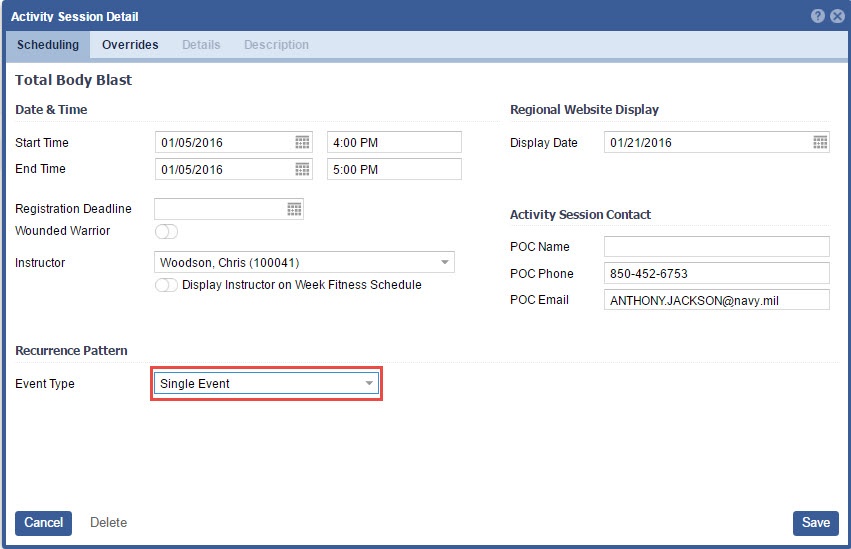
Task: Edit the POC Phone field
Action: (x=716, y=274)
